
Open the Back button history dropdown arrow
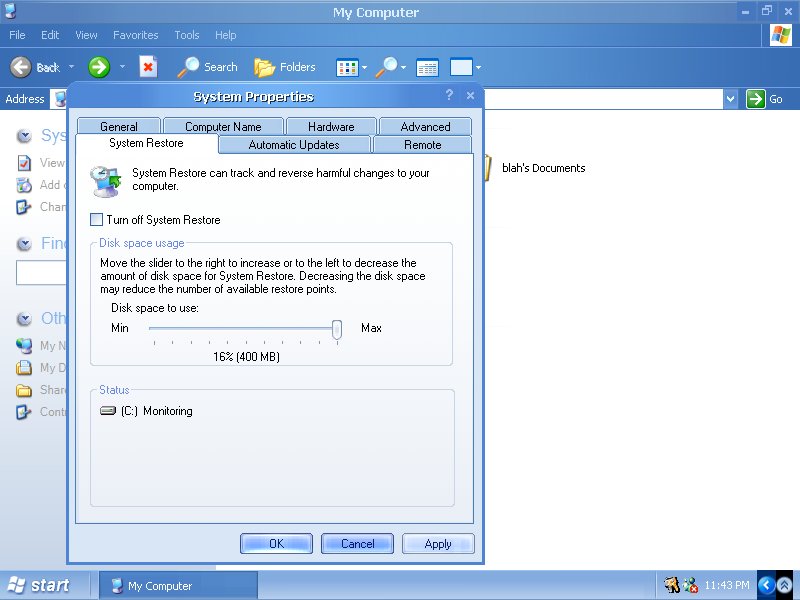71,67
